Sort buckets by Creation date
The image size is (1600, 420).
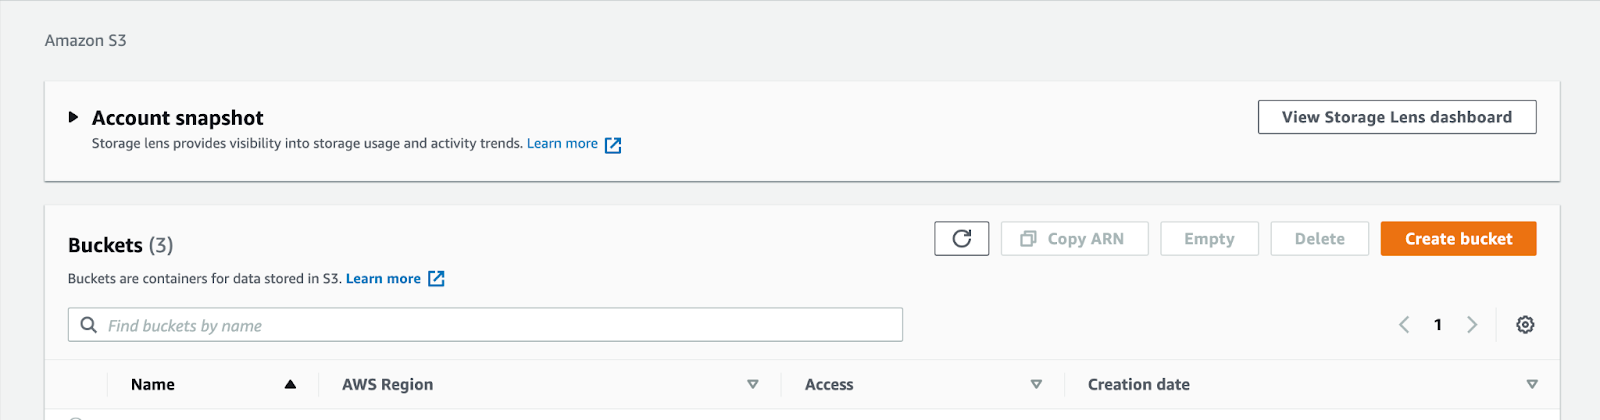(x=1532, y=384)
